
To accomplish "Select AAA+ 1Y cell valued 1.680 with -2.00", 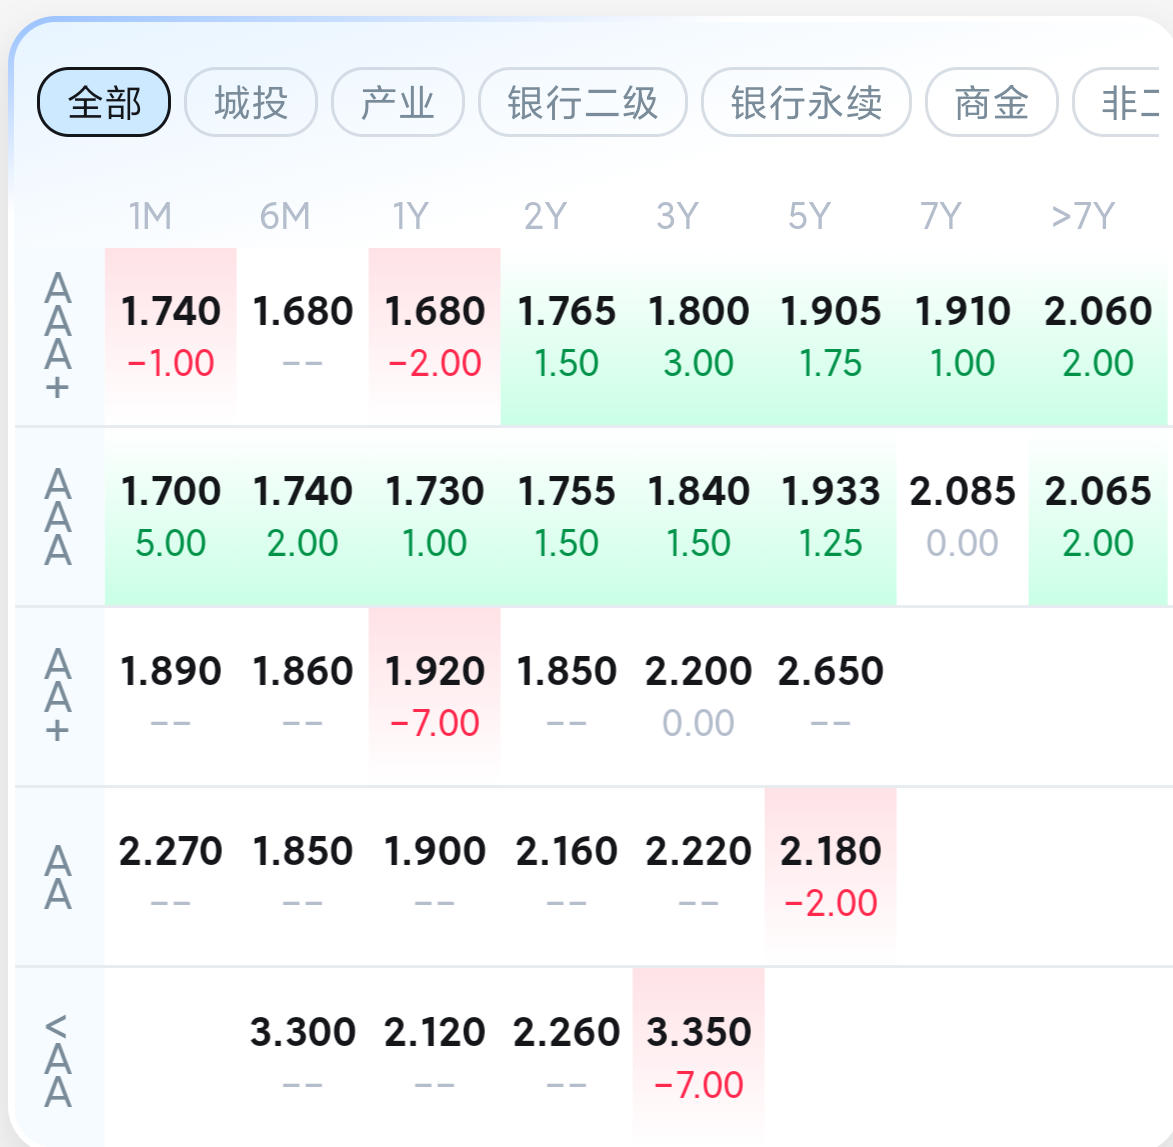I will (435, 336).
